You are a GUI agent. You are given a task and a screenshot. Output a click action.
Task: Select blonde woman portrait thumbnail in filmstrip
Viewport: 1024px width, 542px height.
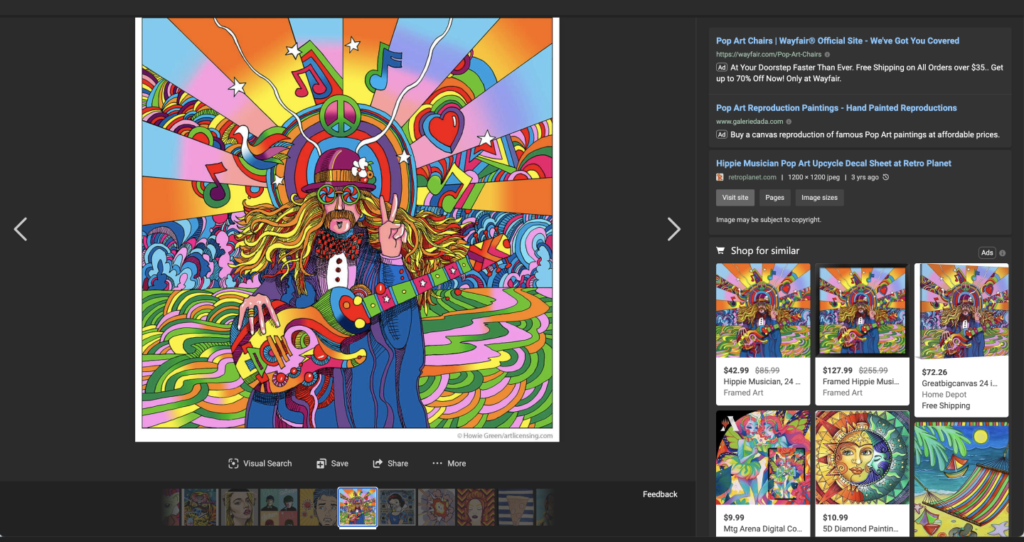coord(239,507)
